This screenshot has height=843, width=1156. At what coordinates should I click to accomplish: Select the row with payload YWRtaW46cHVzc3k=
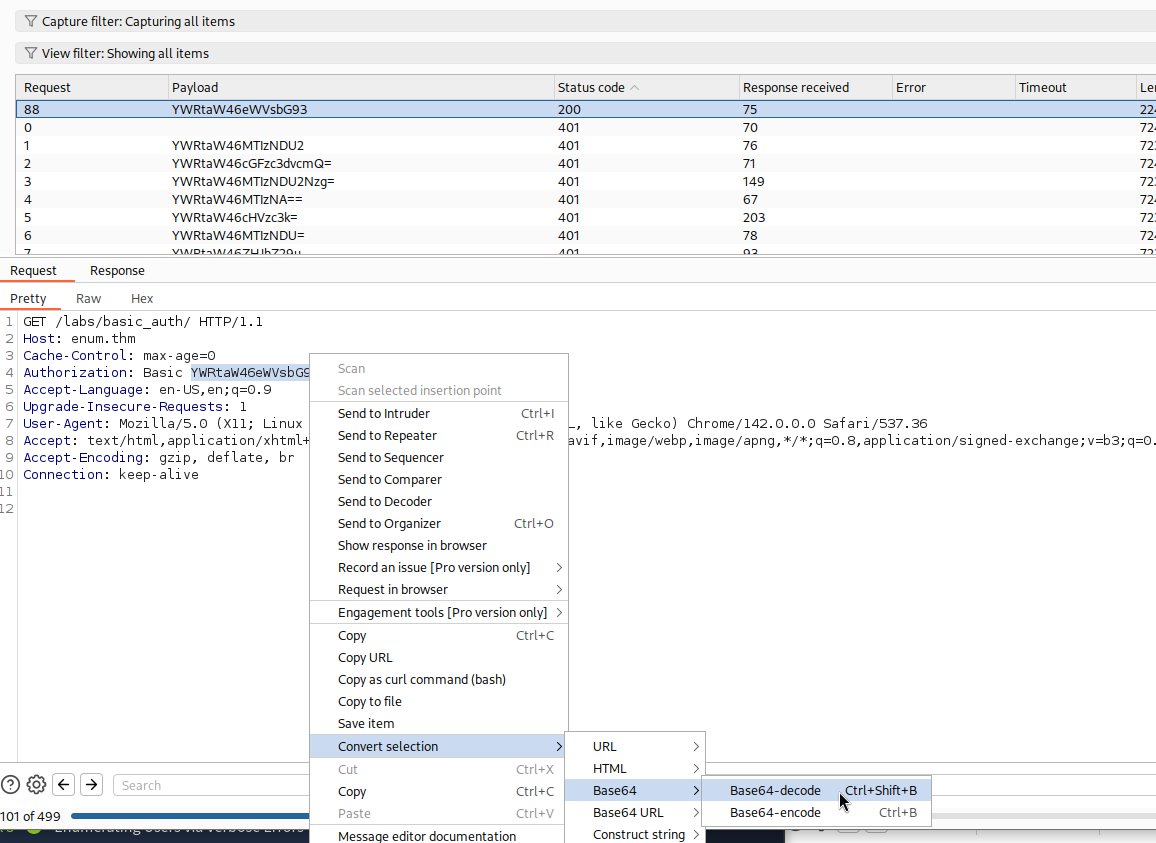(x=585, y=218)
